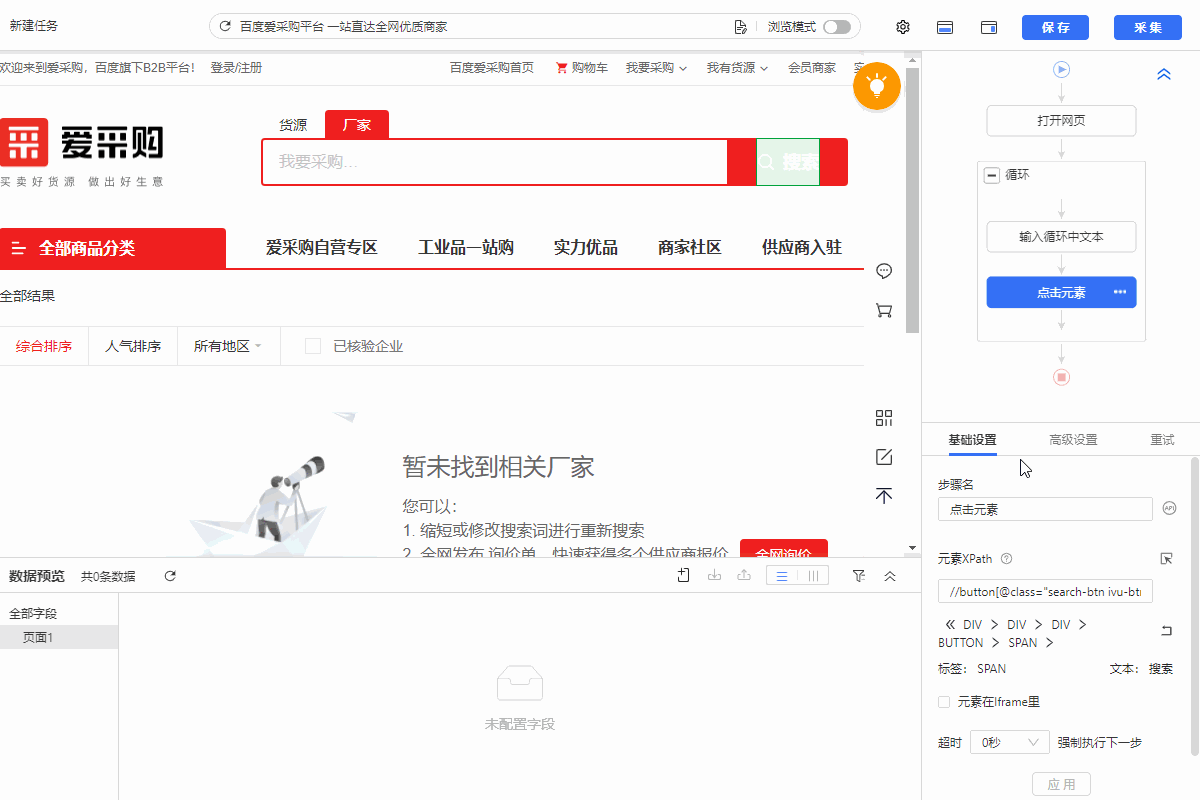Click the side-panel layout icon in top bar
Image resolution: width=1200 pixels, height=800 pixels.
(989, 27)
